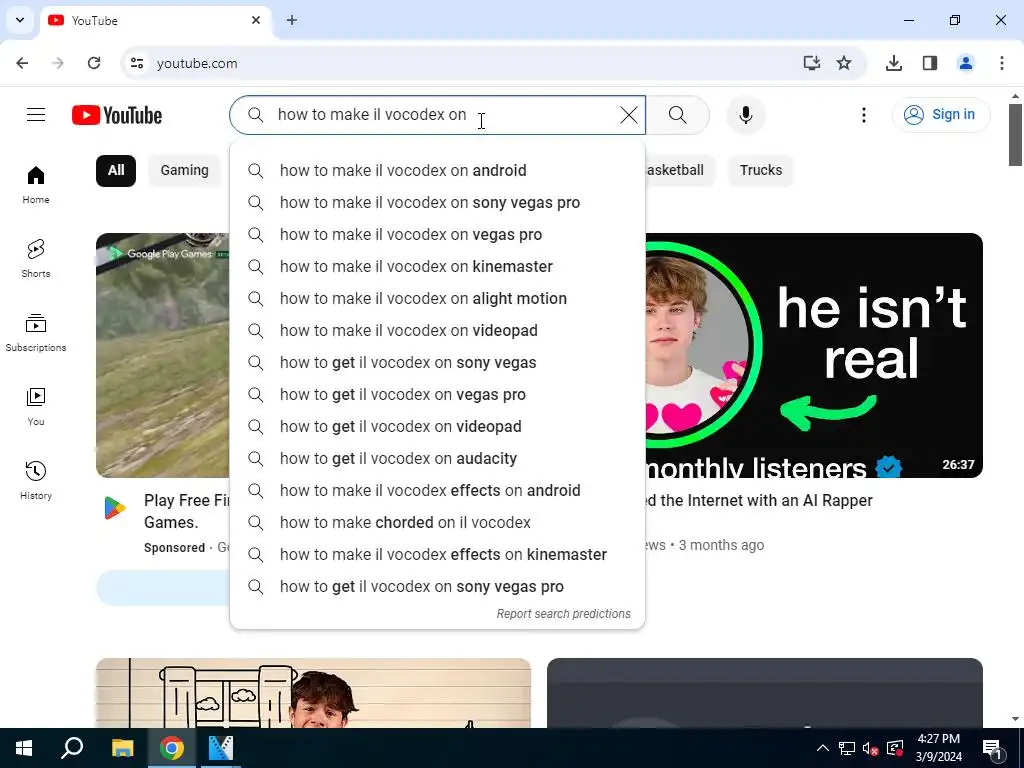The image size is (1024, 768).
Task: Open the You section
Action: click(36, 406)
